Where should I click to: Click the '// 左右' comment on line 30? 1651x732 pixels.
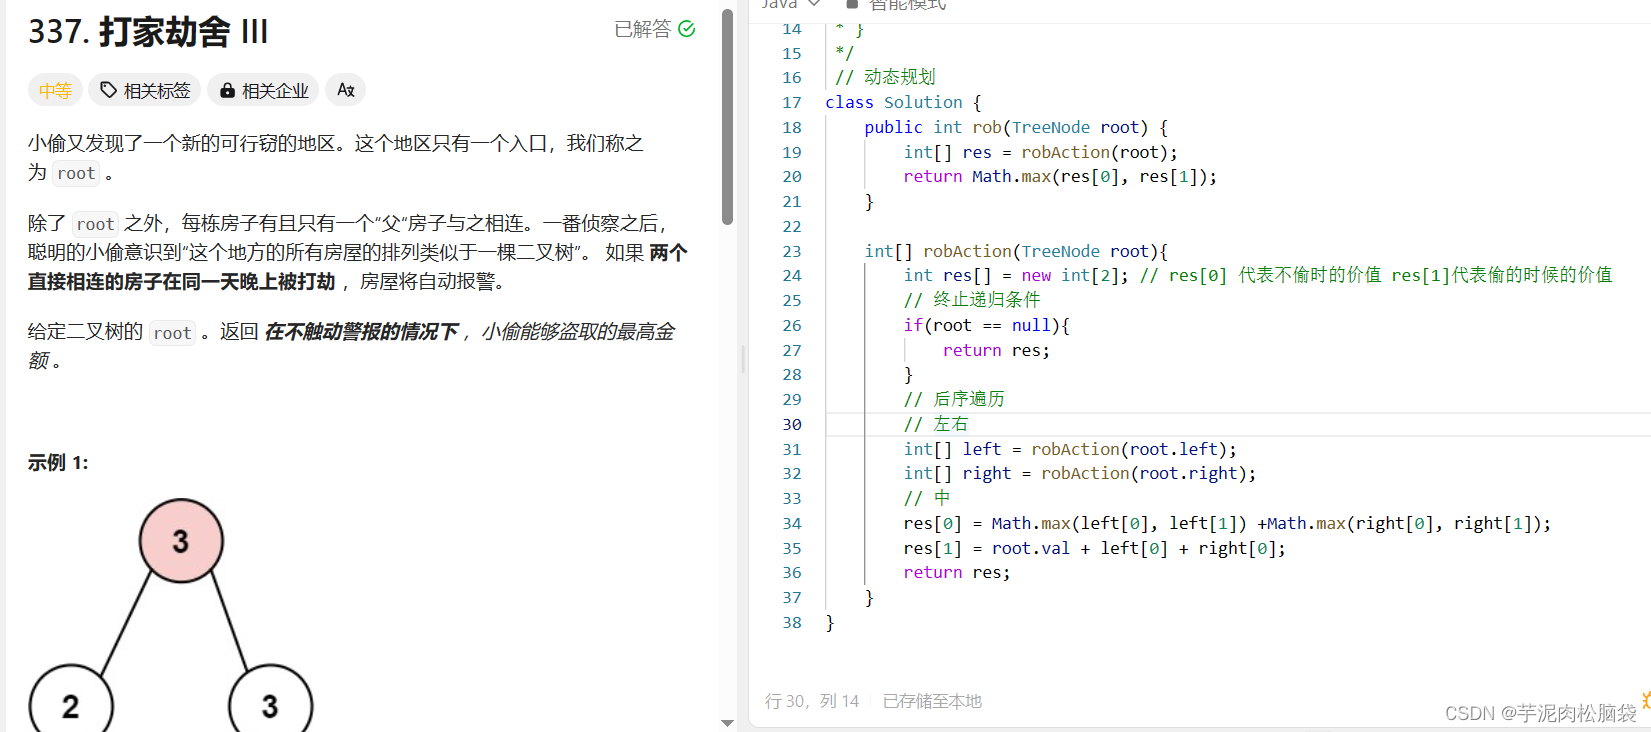click(x=936, y=424)
